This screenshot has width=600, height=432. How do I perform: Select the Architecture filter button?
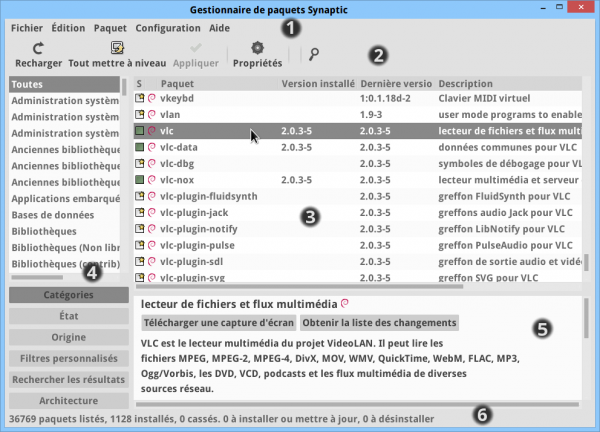tap(69, 401)
